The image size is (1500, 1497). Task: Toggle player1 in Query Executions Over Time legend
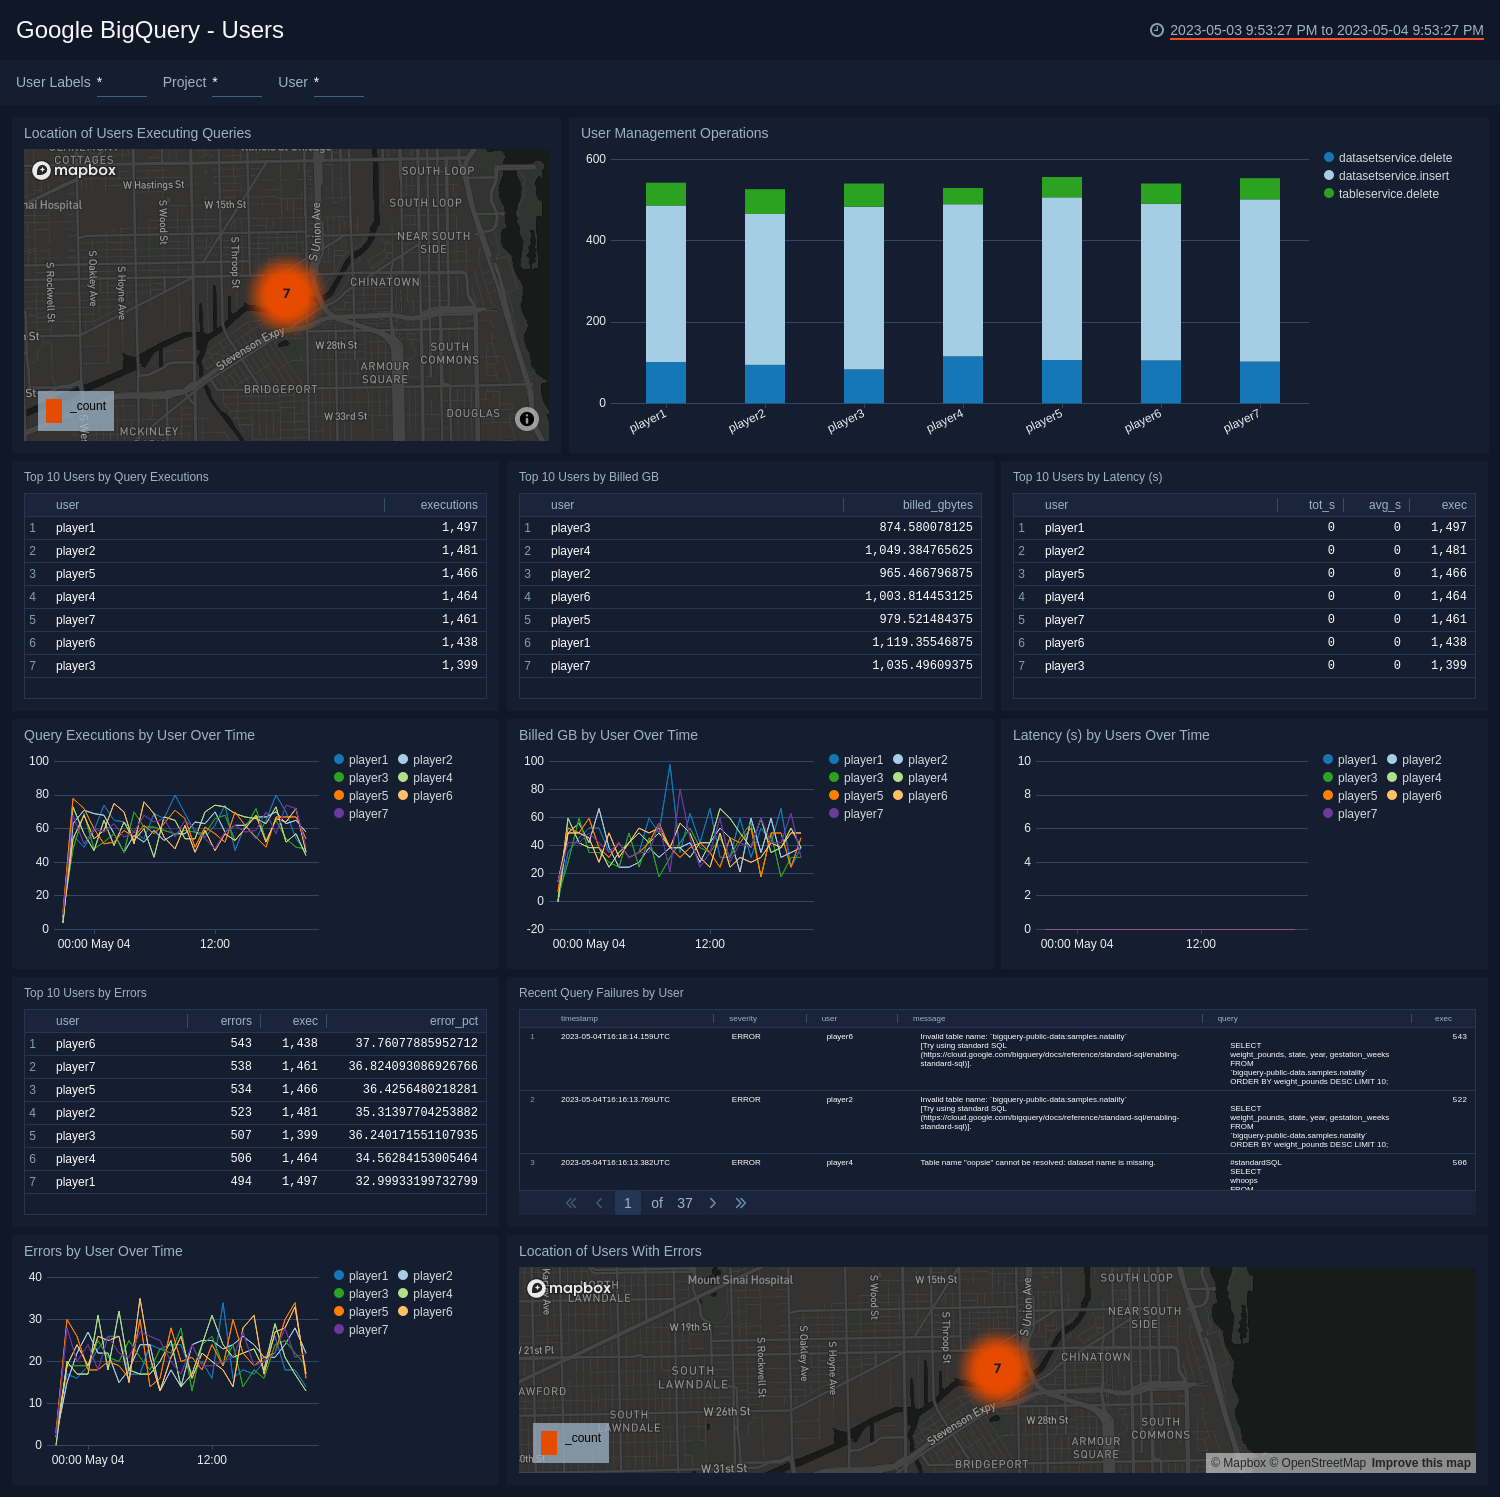pos(361,760)
